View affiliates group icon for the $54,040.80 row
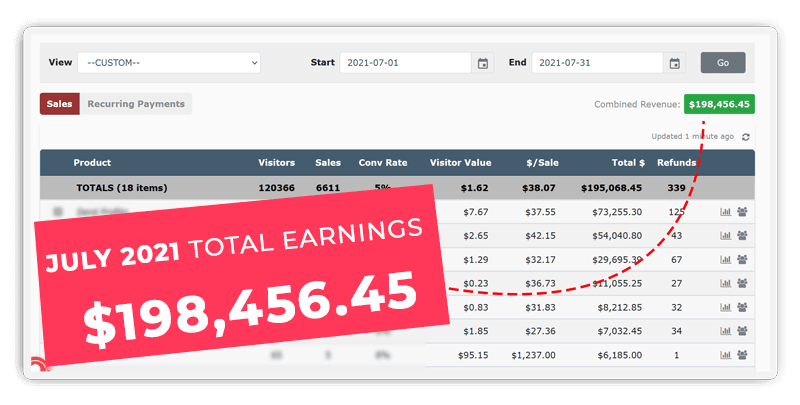This screenshot has width=800, height=405. point(742,236)
